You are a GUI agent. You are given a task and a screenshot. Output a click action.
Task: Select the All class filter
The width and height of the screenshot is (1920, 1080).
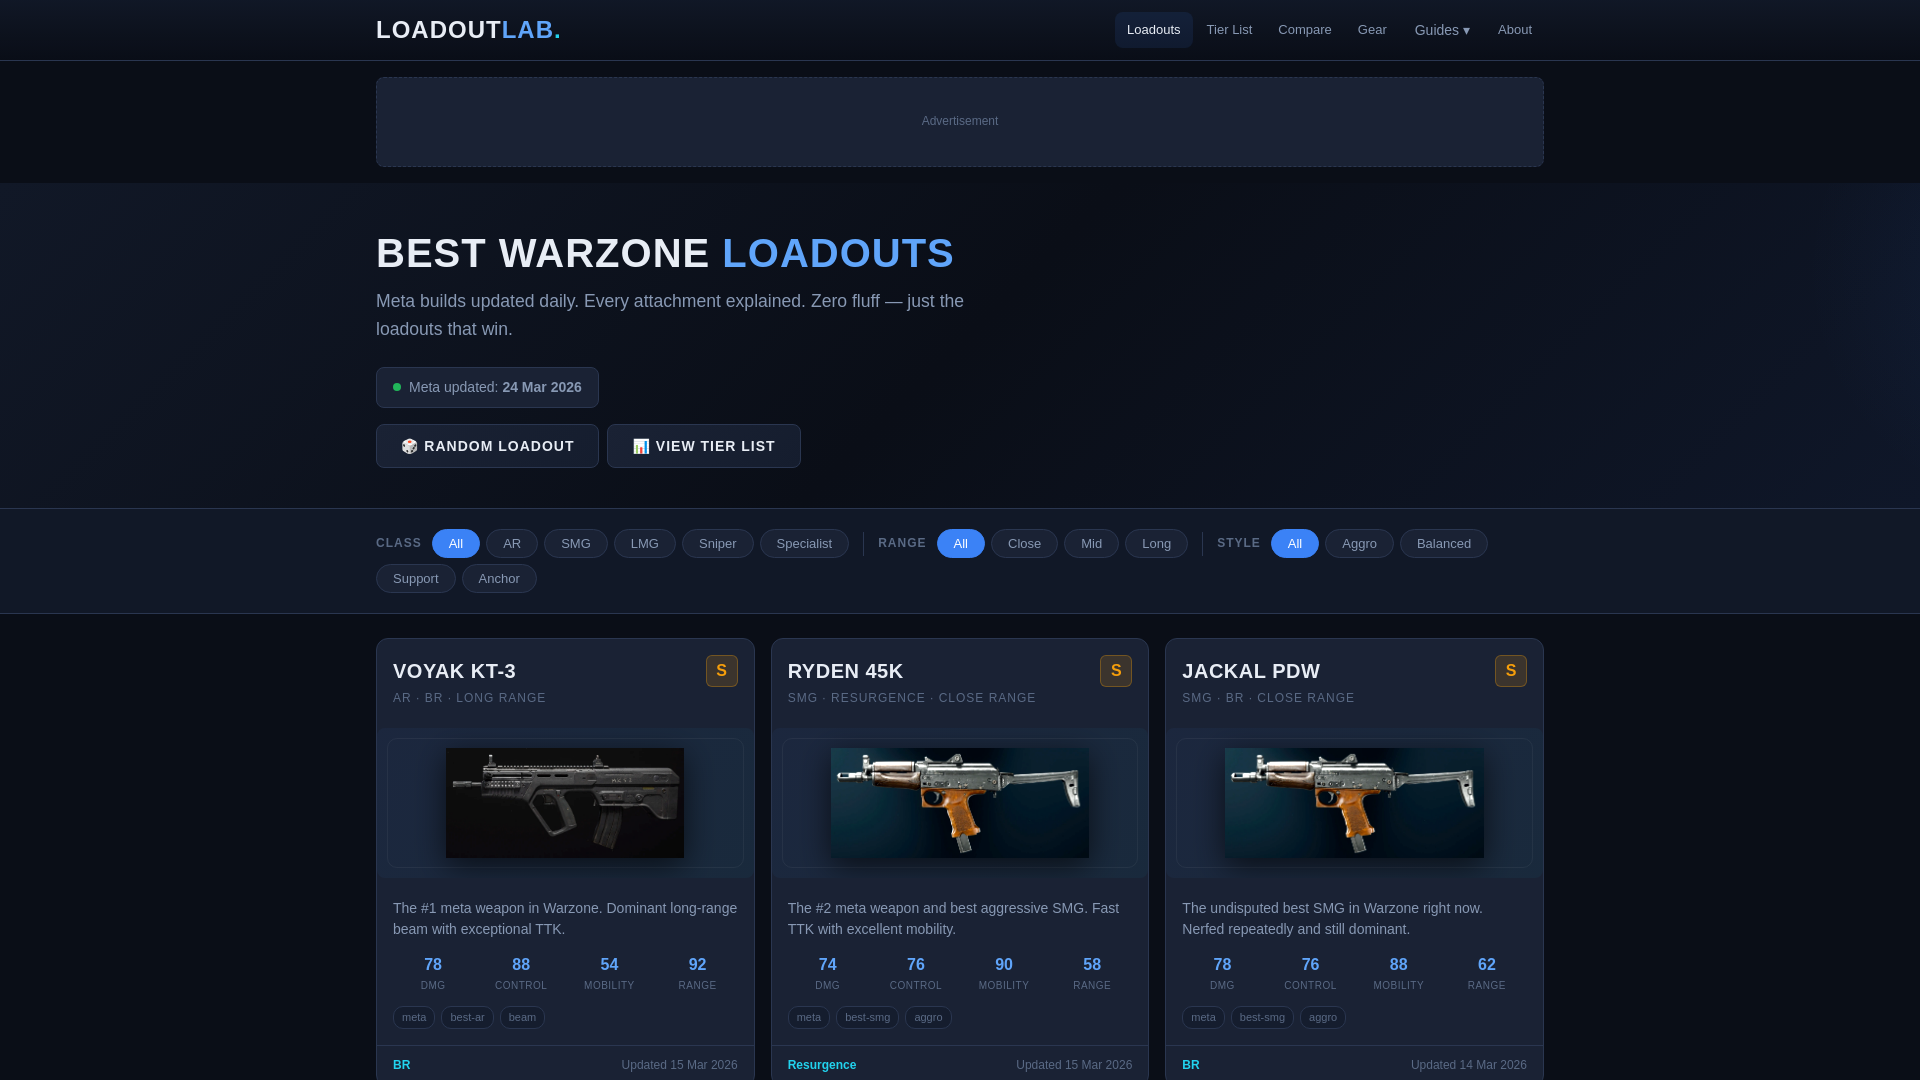pyautogui.click(x=456, y=544)
